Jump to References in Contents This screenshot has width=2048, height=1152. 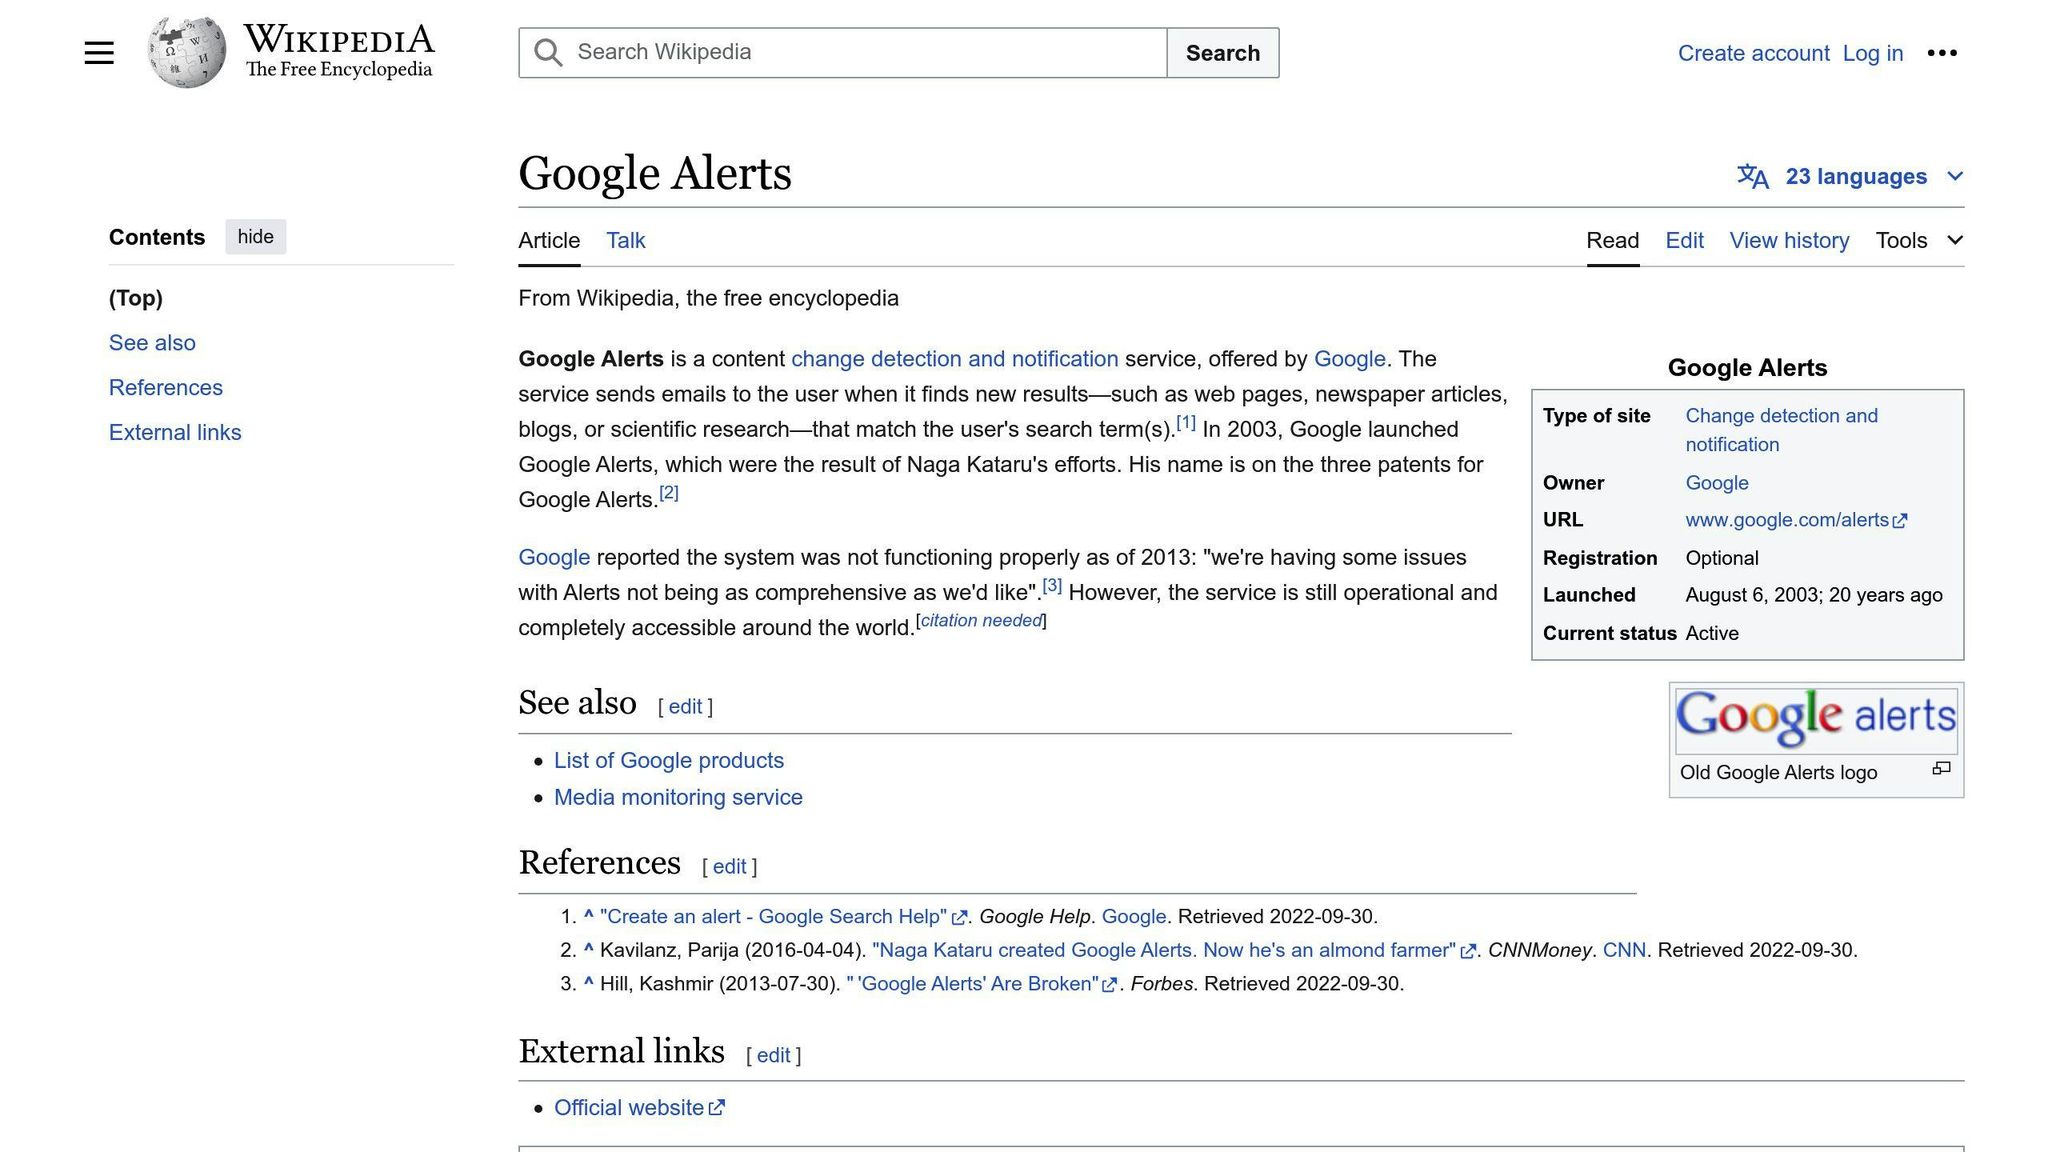(166, 388)
